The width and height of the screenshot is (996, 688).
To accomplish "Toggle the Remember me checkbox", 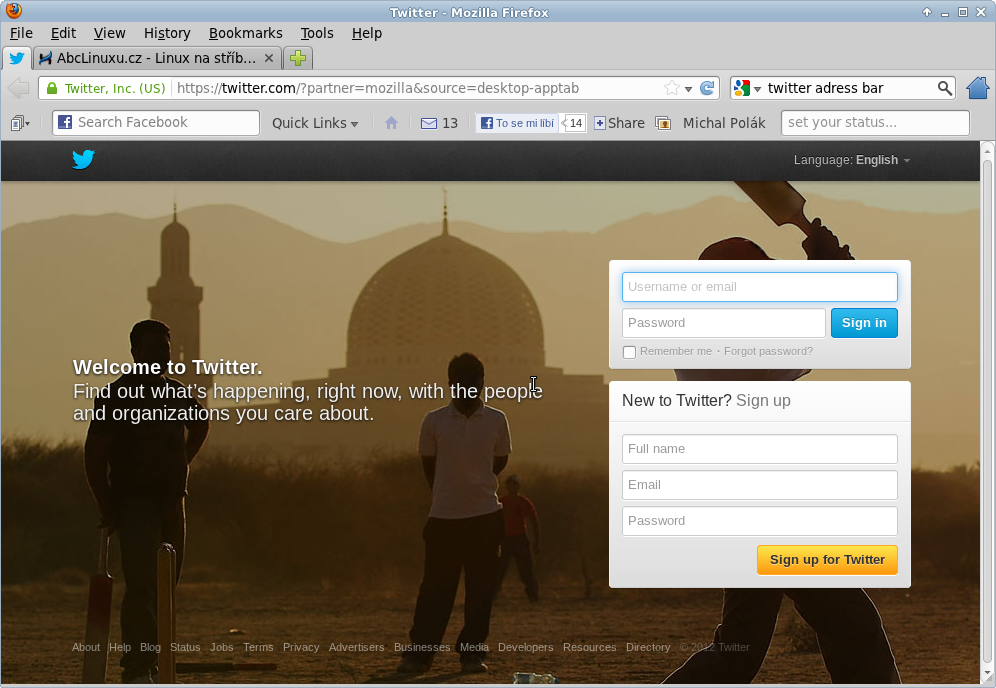I will point(629,352).
